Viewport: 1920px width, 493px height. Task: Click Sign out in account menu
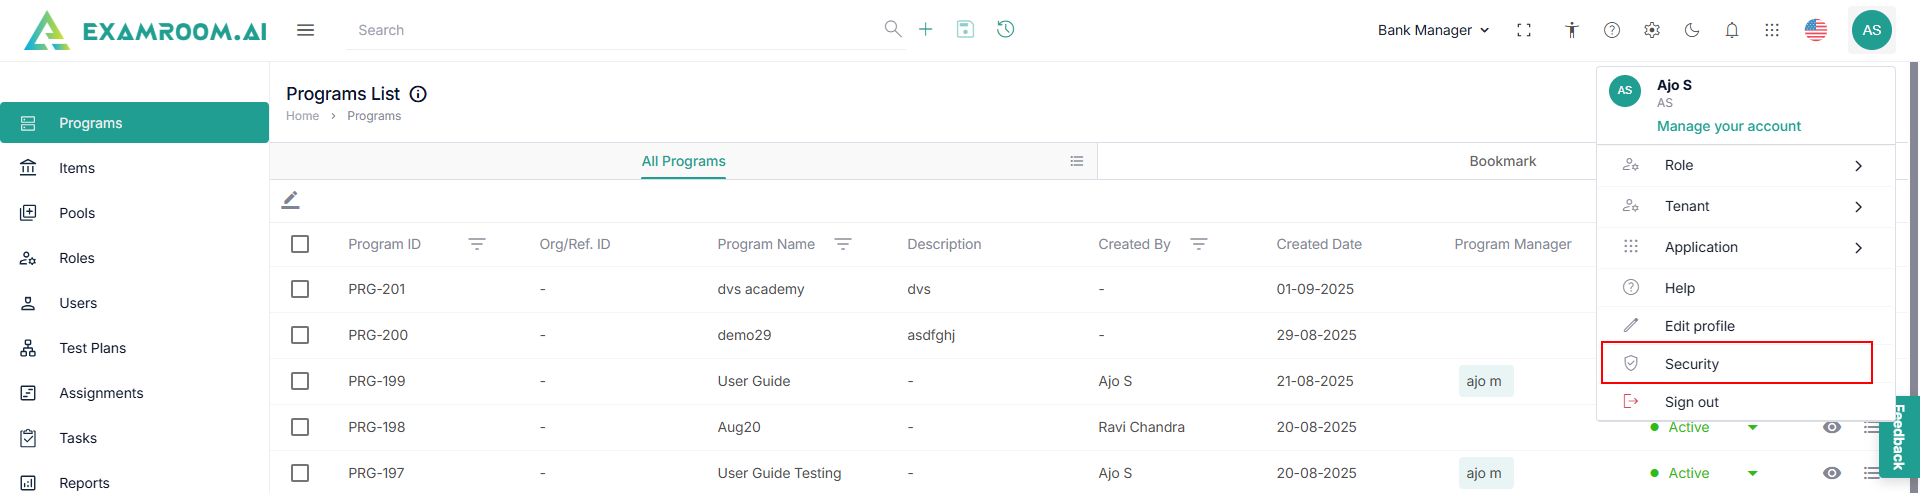click(x=1691, y=402)
